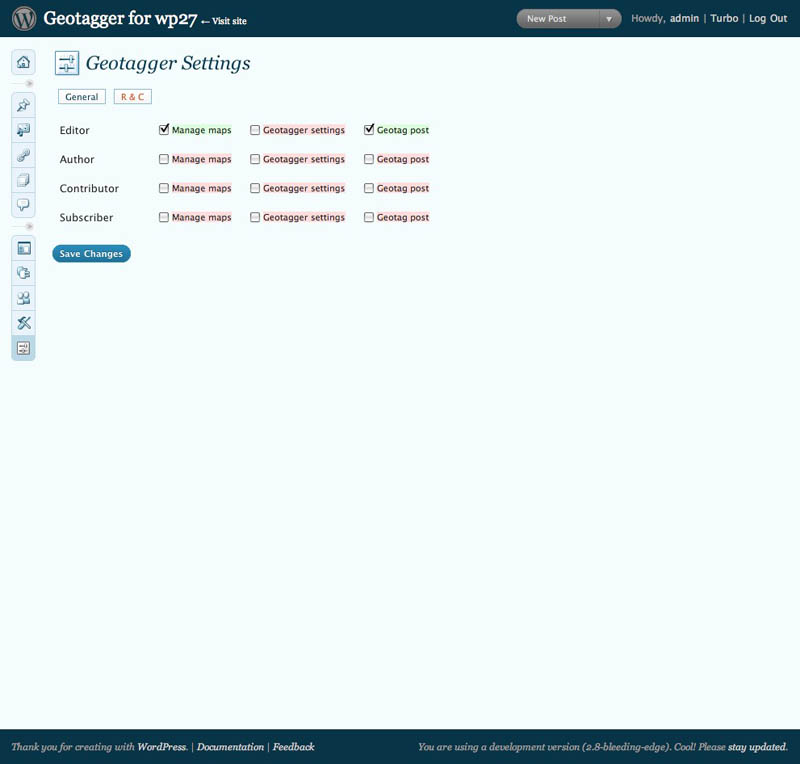Expand sidebar menu using top separator arrow
The width and height of the screenshot is (800, 764).
click(29, 83)
